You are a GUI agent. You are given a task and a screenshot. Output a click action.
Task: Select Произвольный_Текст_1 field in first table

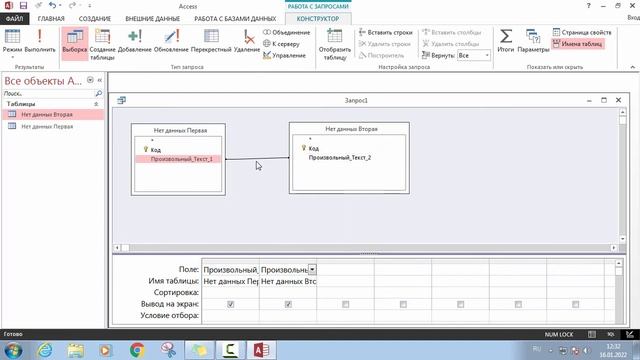[x=179, y=159]
